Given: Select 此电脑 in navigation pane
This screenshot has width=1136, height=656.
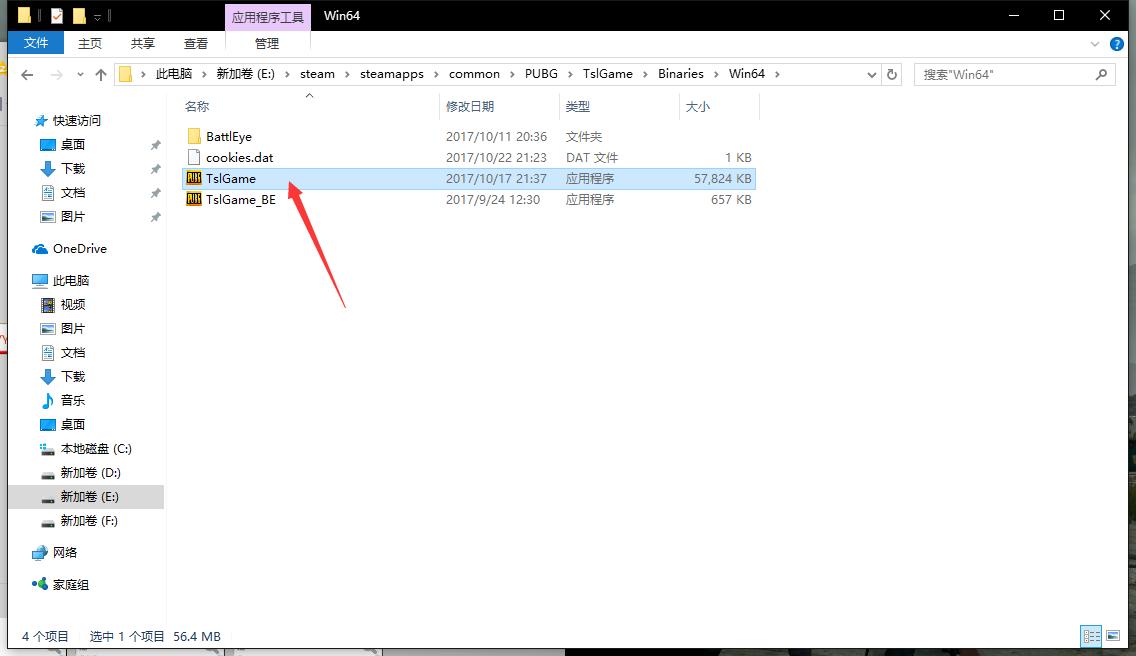Looking at the screenshot, I should tap(61, 281).
